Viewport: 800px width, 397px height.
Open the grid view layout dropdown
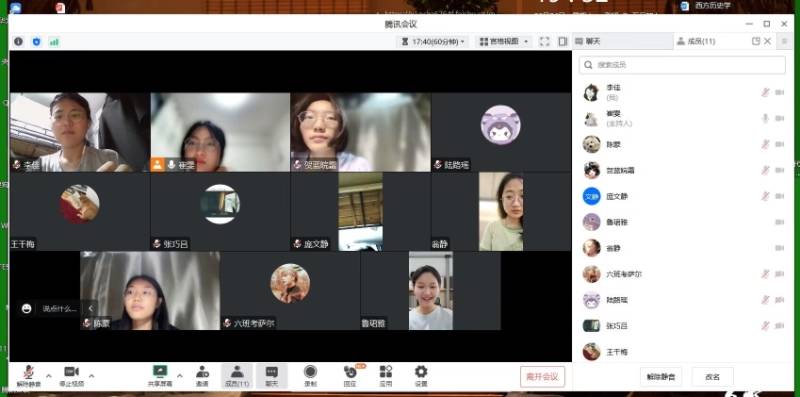click(x=504, y=42)
